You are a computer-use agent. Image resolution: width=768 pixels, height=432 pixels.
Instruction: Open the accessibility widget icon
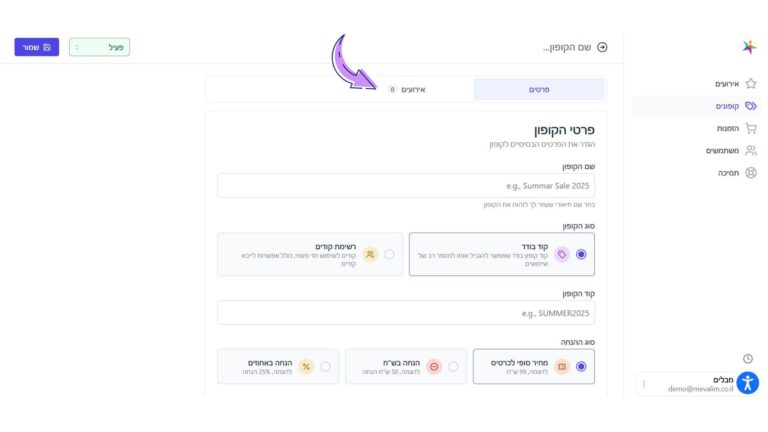click(x=747, y=383)
